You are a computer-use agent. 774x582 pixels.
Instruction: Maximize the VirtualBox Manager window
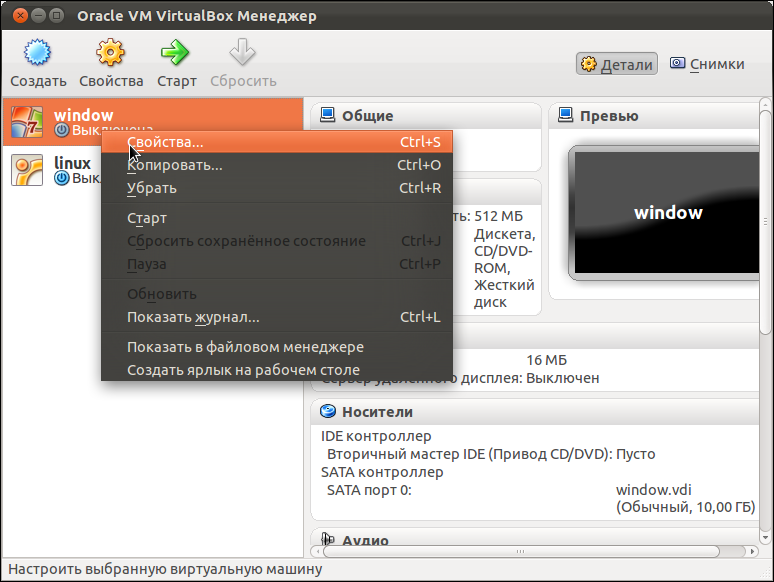57,15
